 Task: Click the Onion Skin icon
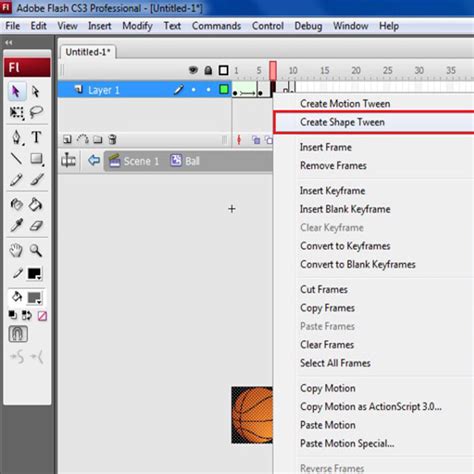tap(256, 140)
